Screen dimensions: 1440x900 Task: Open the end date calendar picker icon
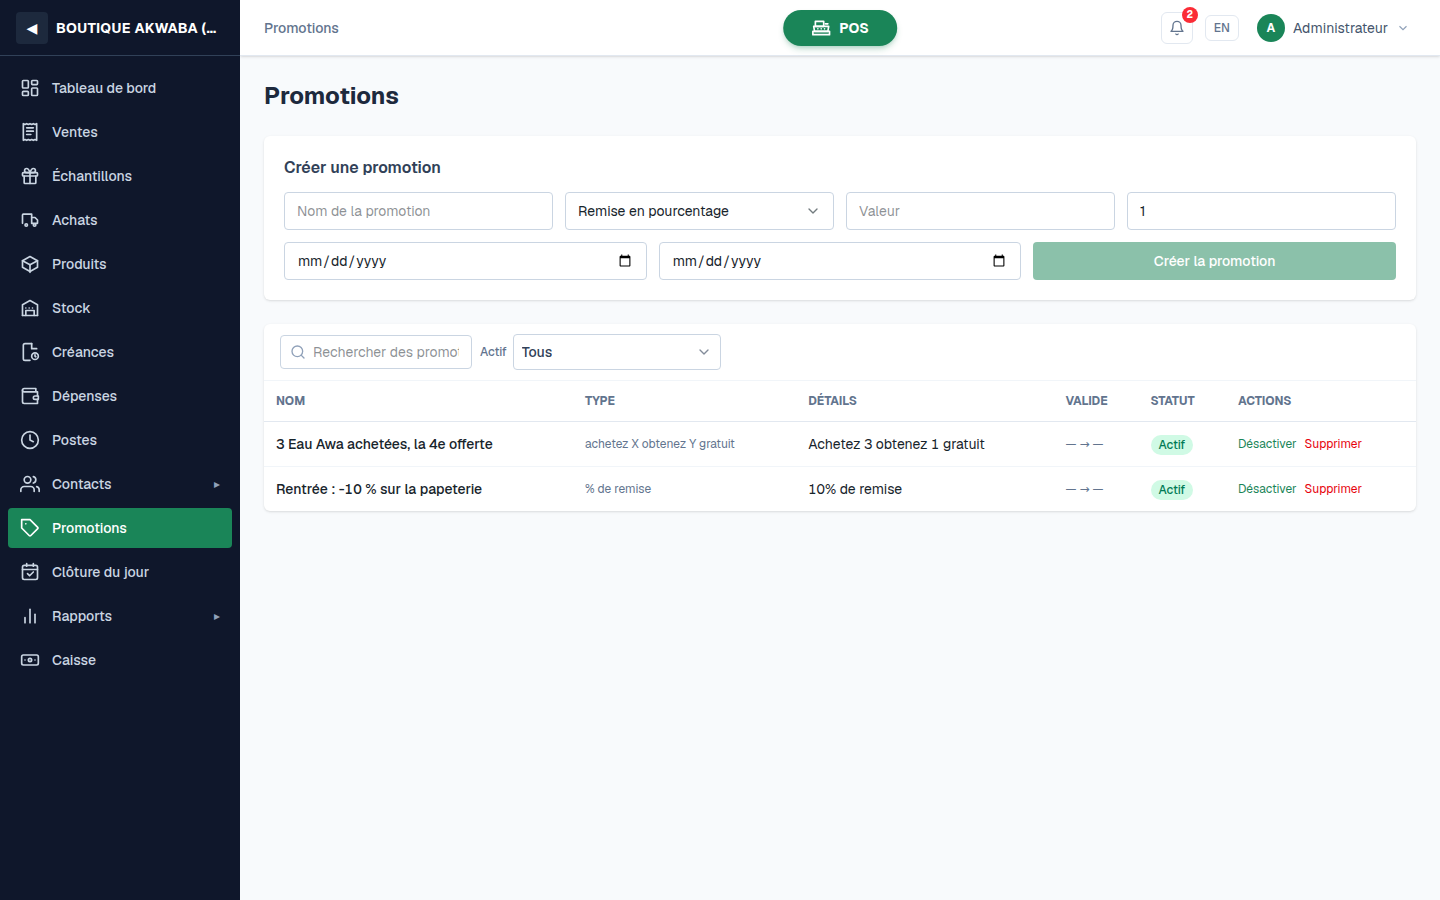[999, 261]
